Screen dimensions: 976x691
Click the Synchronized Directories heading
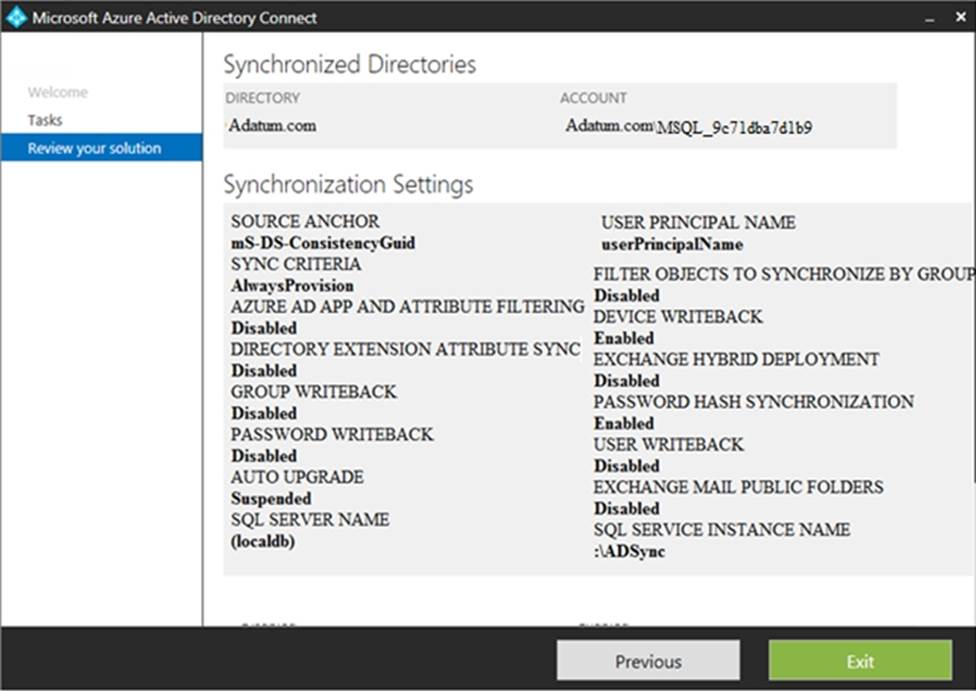(349, 65)
